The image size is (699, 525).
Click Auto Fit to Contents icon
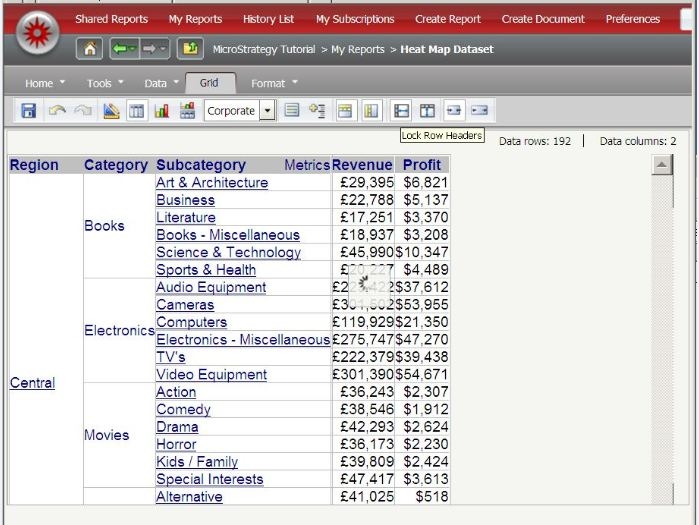[x=454, y=110]
